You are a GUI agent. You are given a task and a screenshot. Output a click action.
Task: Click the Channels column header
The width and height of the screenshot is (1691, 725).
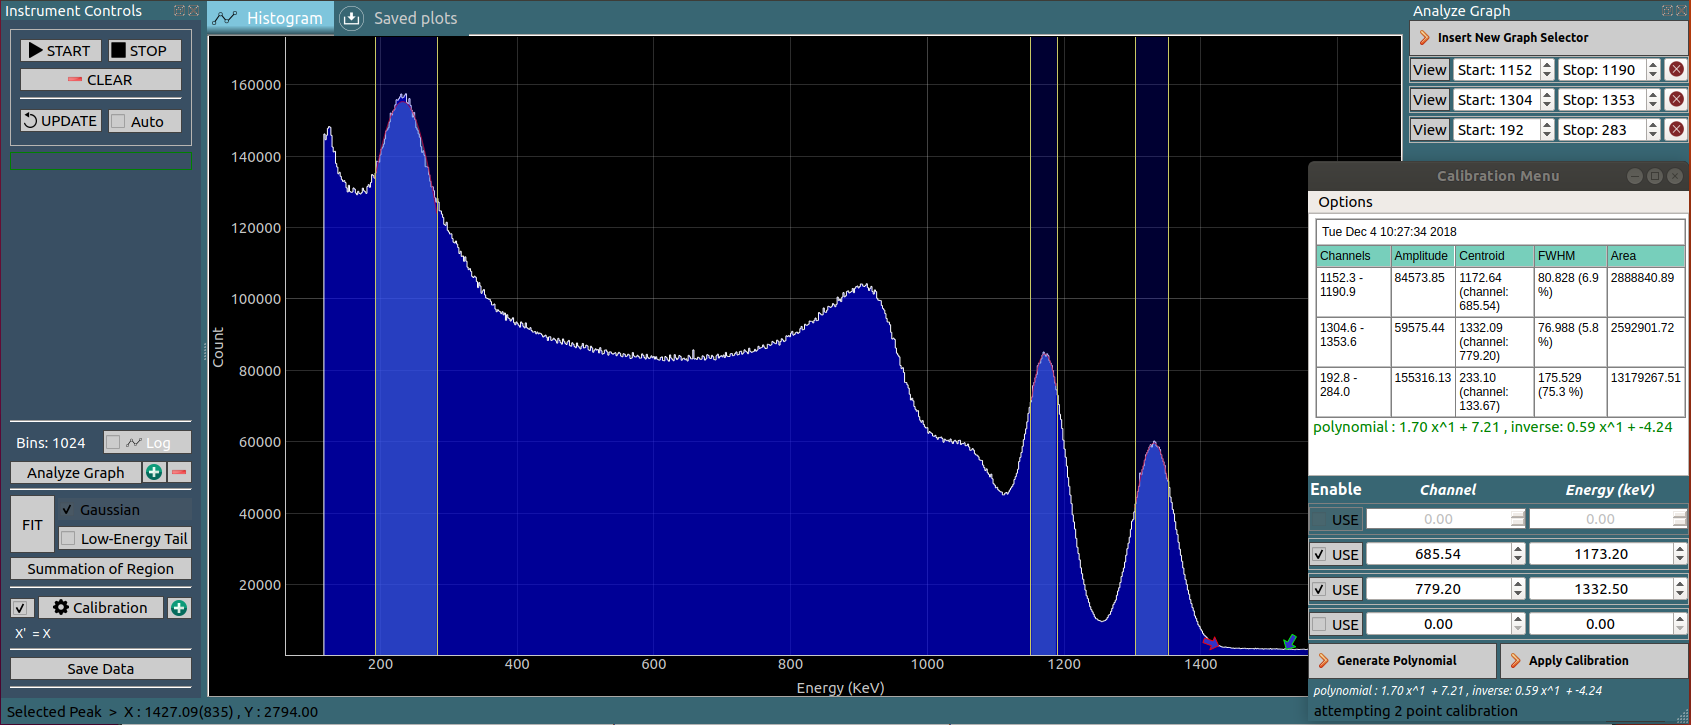[1353, 256]
